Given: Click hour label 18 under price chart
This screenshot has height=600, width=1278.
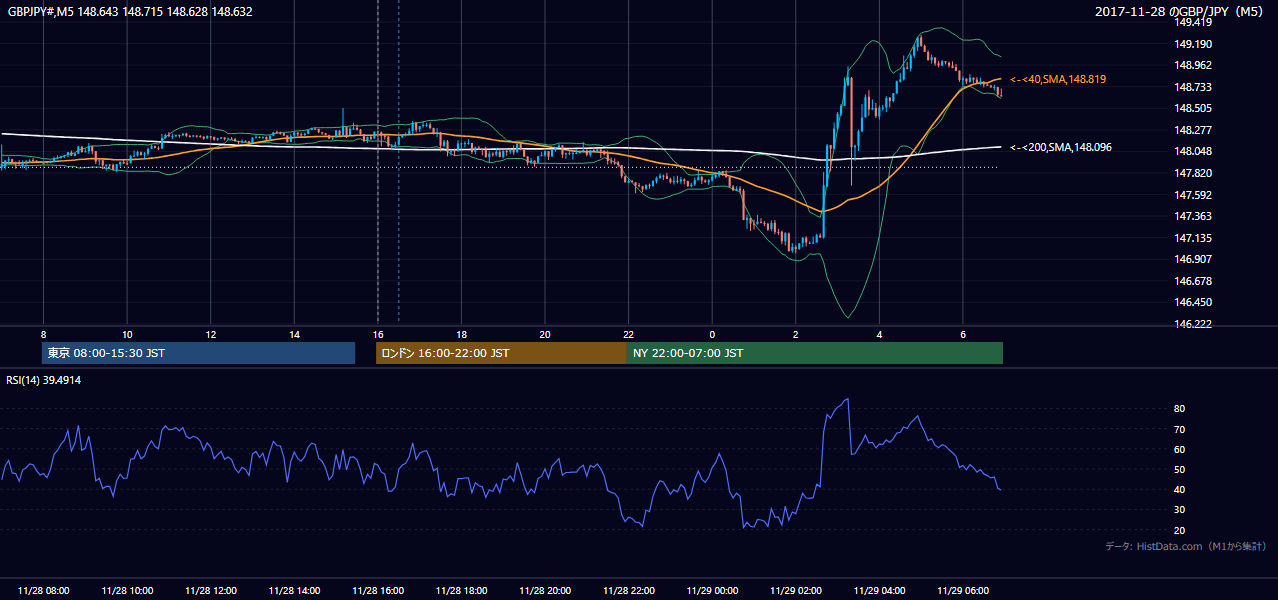Looking at the screenshot, I should pos(461,334).
